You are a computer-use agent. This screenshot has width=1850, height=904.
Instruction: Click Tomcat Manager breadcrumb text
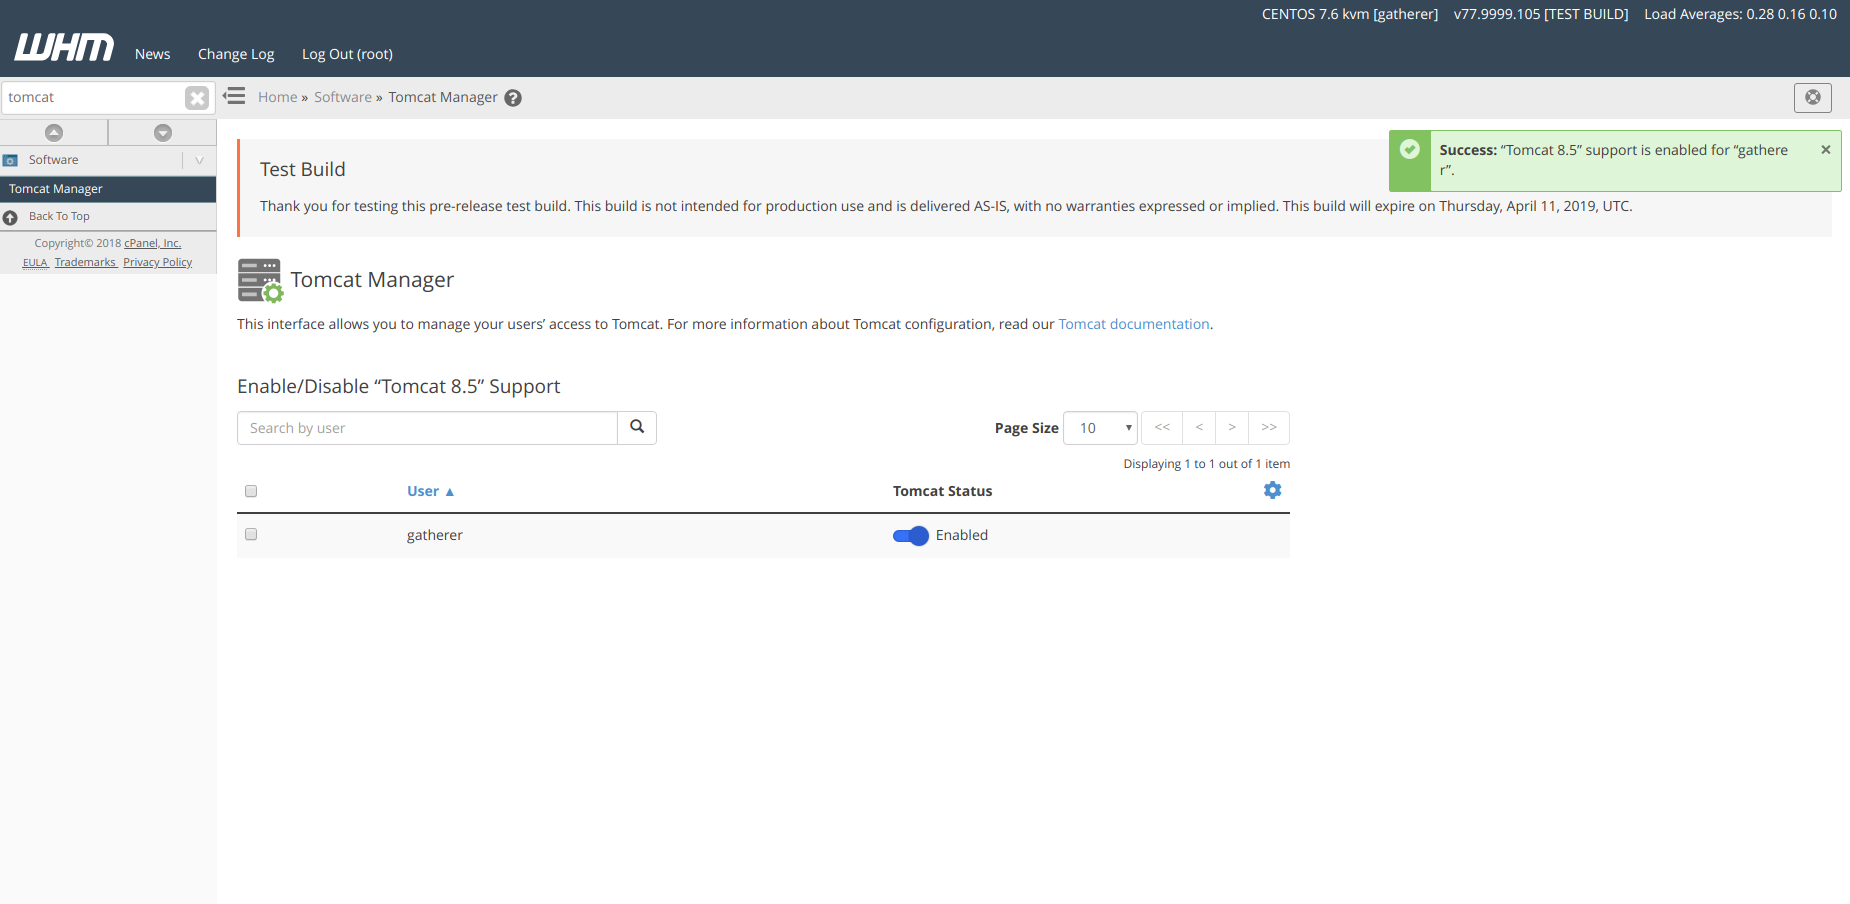443,97
